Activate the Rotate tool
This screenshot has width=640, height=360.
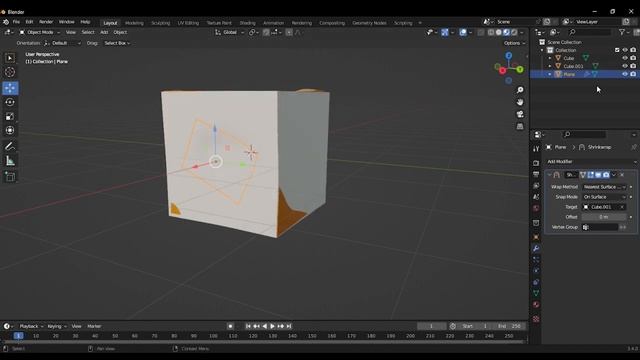click(x=10, y=102)
